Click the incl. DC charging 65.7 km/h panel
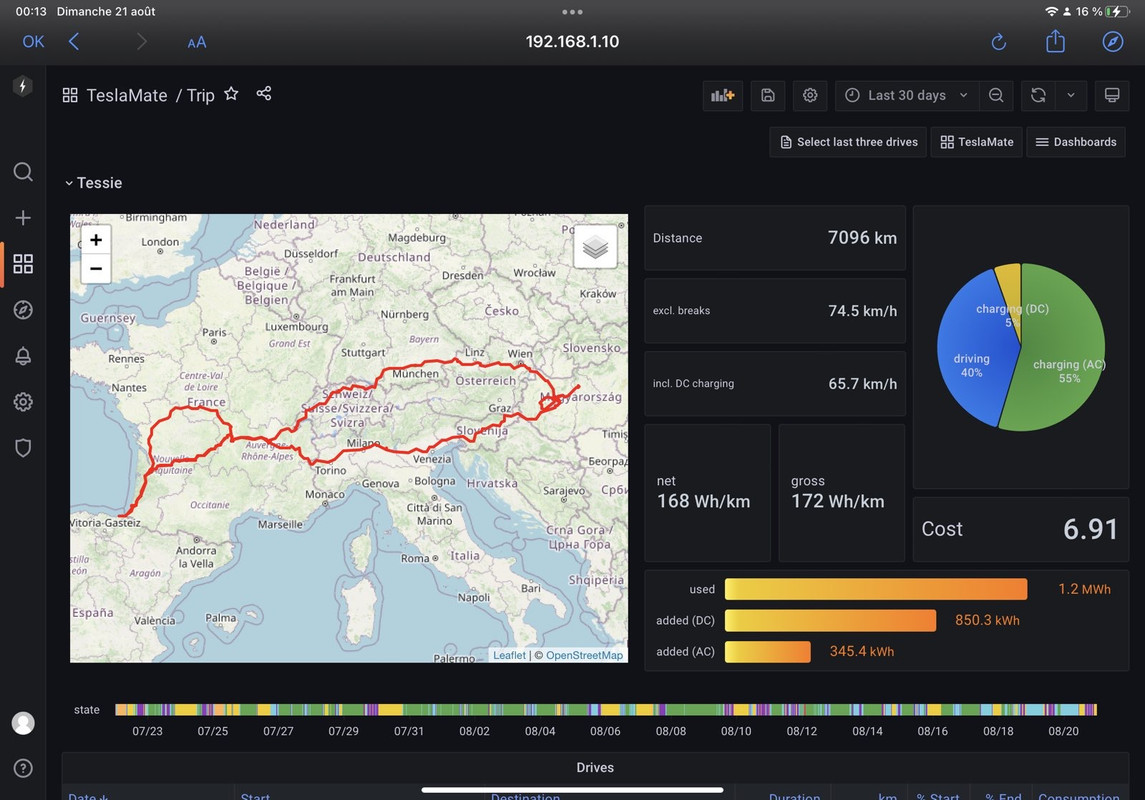 tap(775, 384)
